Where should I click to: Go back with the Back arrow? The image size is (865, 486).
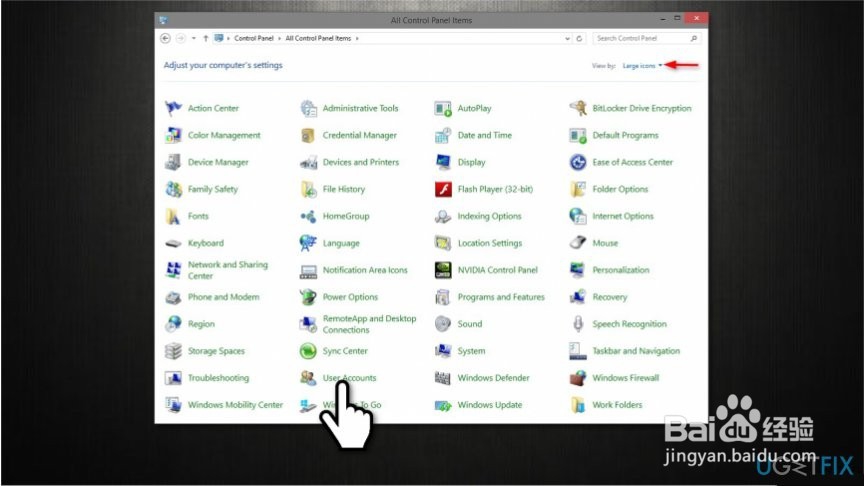coord(165,38)
